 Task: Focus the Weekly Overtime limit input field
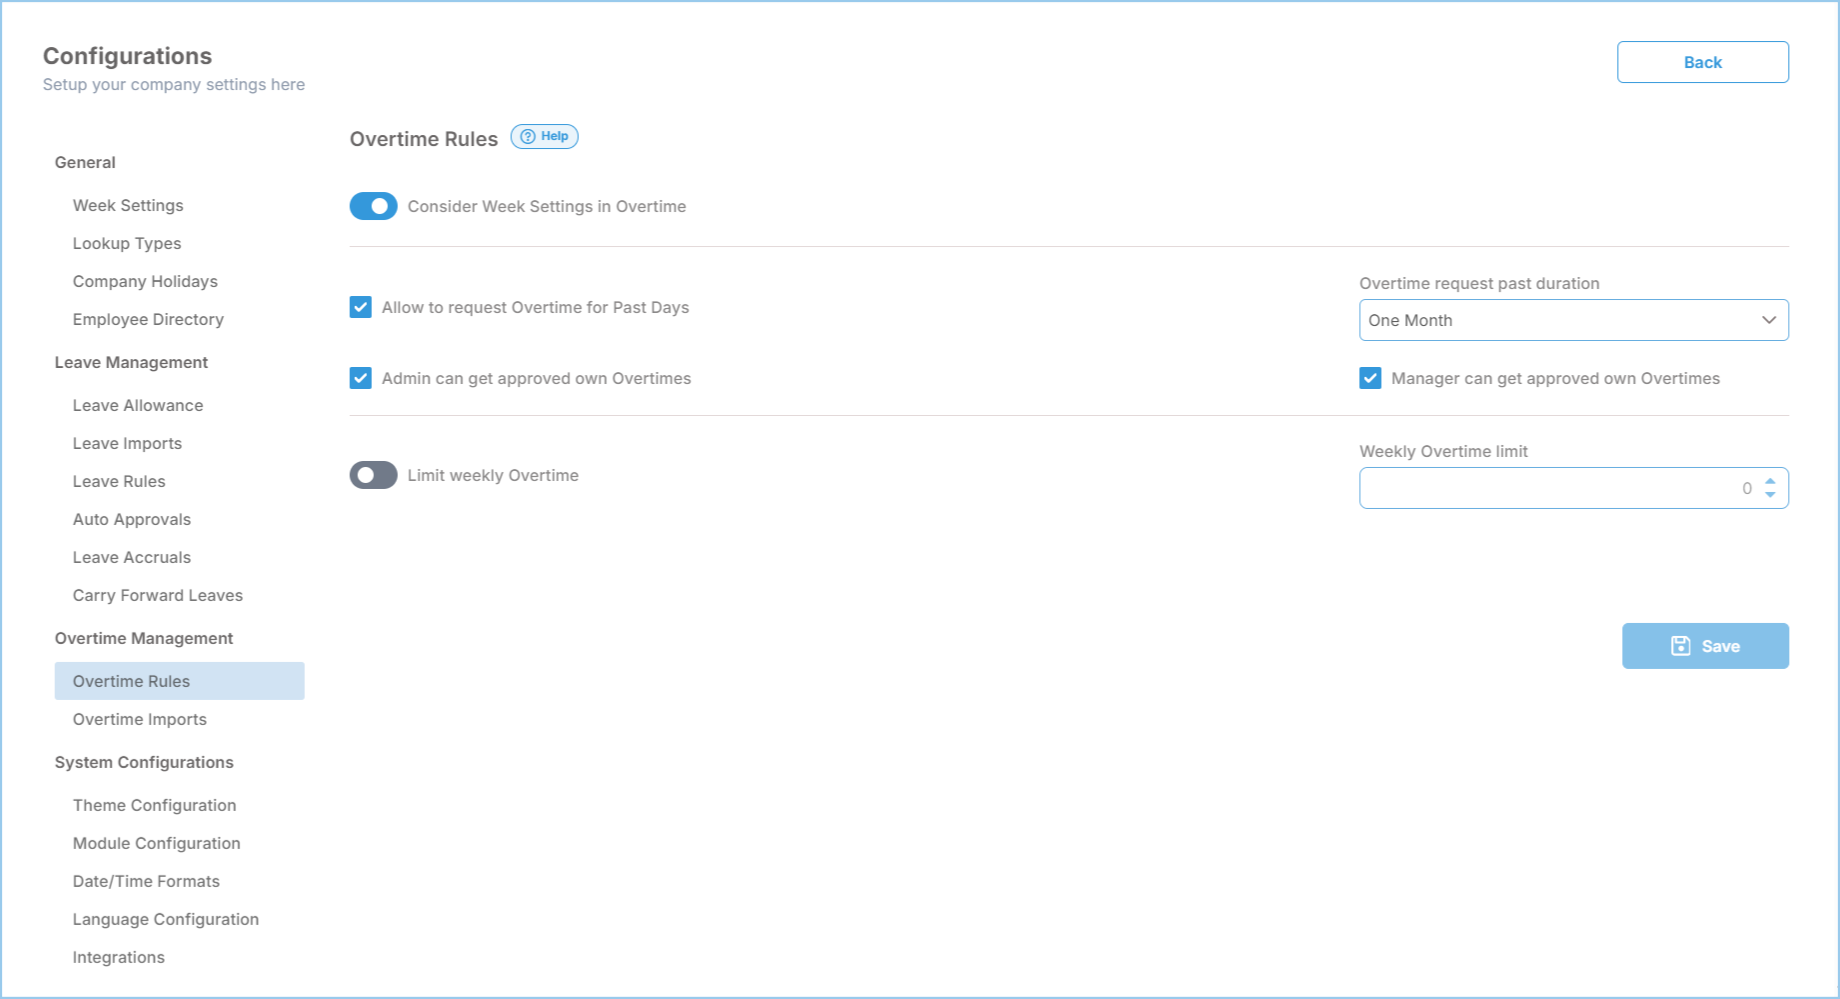click(x=1550, y=488)
